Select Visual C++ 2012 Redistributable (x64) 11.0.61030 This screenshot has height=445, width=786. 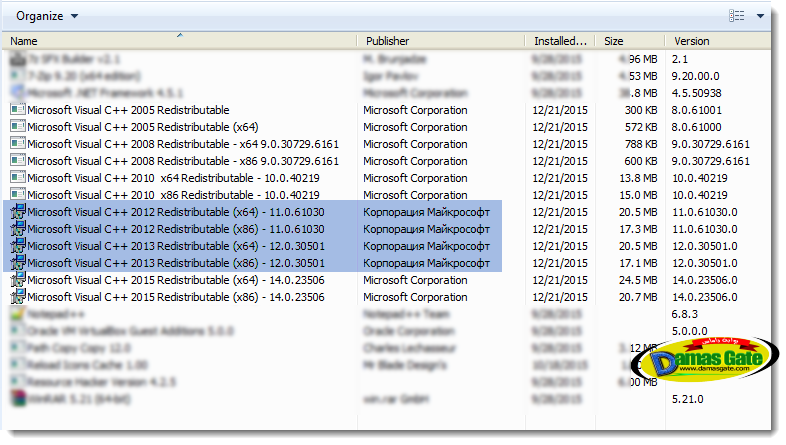[176, 212]
